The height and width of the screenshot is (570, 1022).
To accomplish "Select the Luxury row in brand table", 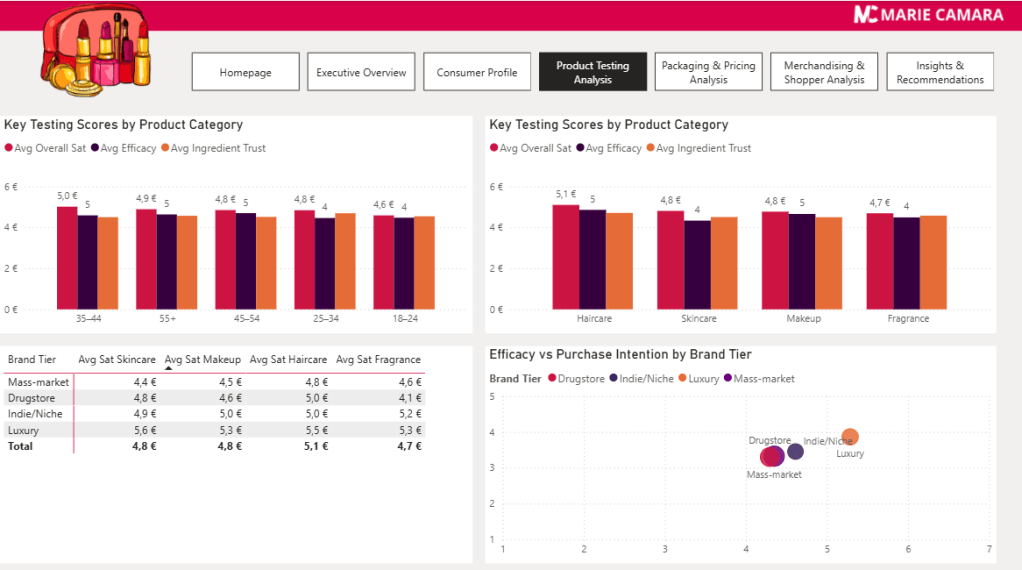I will [24, 430].
